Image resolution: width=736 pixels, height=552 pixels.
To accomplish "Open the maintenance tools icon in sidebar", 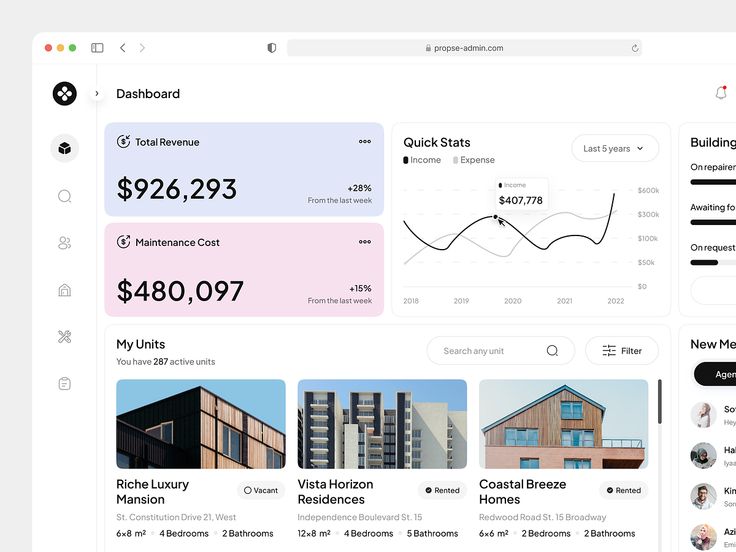I will pos(65,337).
